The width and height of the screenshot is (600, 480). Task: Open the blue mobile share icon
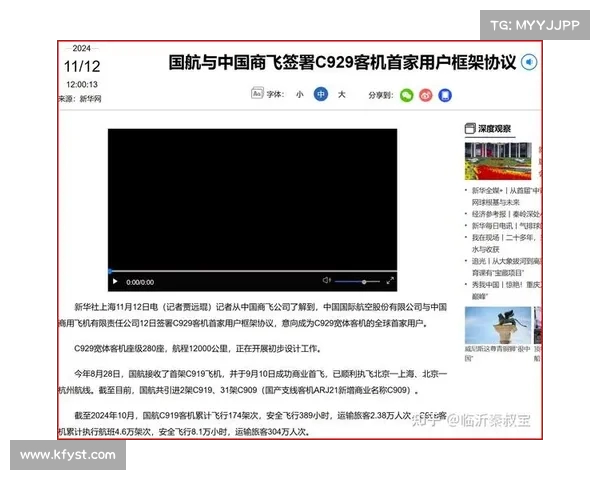[x=445, y=95]
